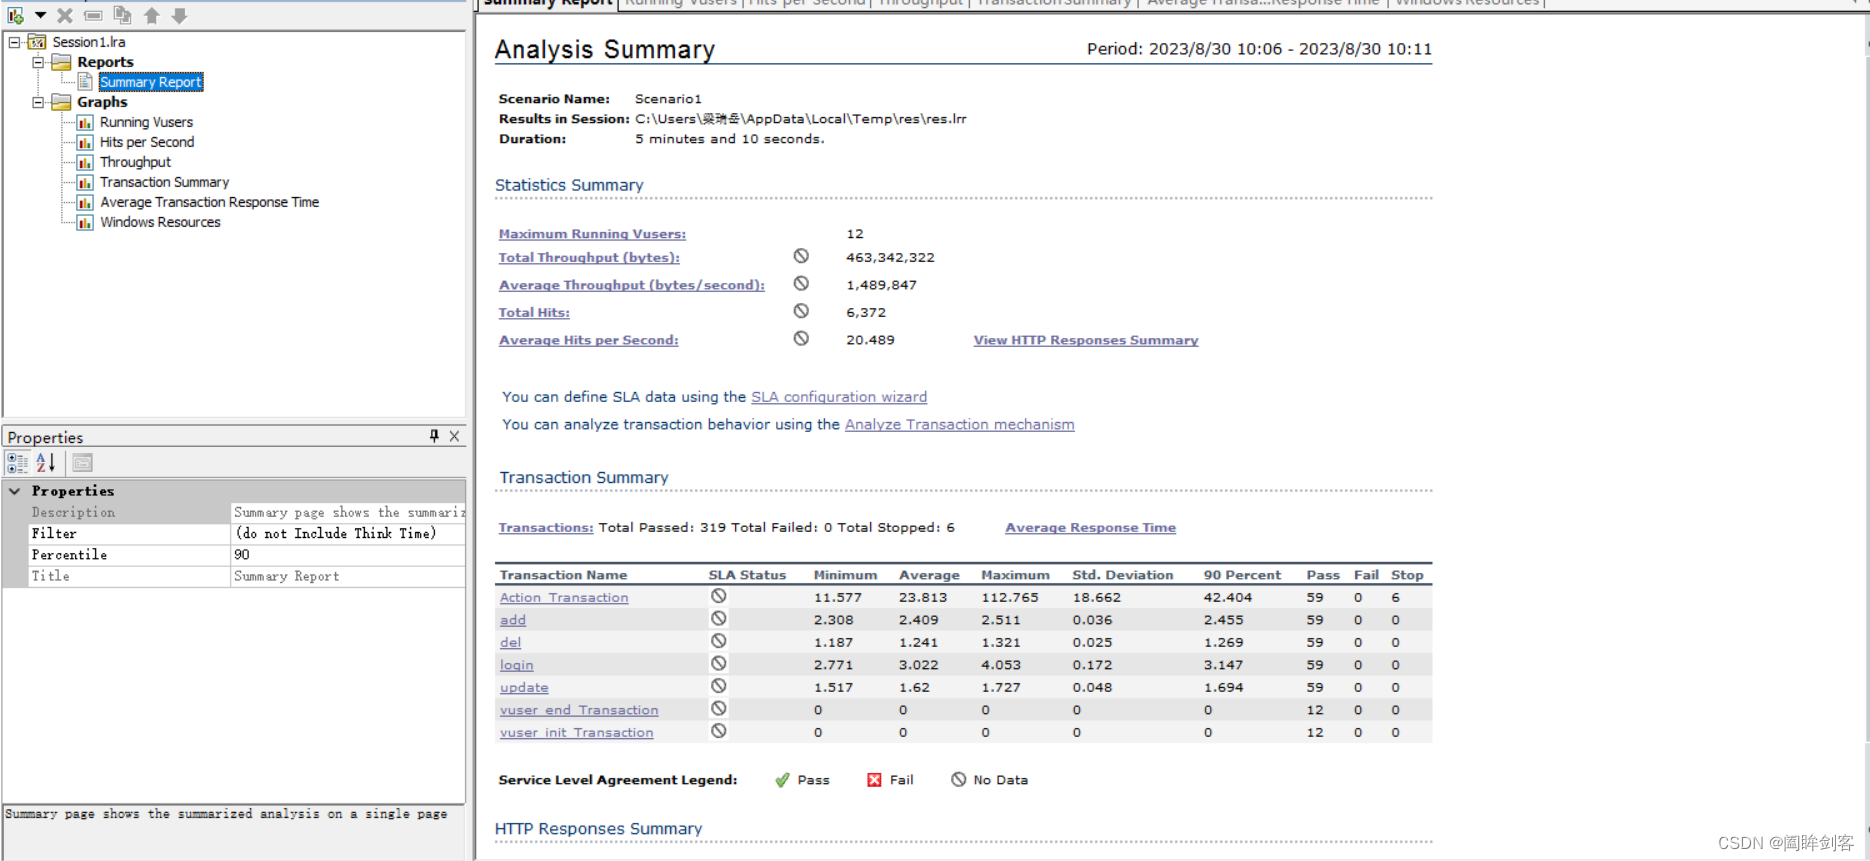Open Transaction Summary in the tree
The width and height of the screenshot is (1870, 861).
pos(164,182)
